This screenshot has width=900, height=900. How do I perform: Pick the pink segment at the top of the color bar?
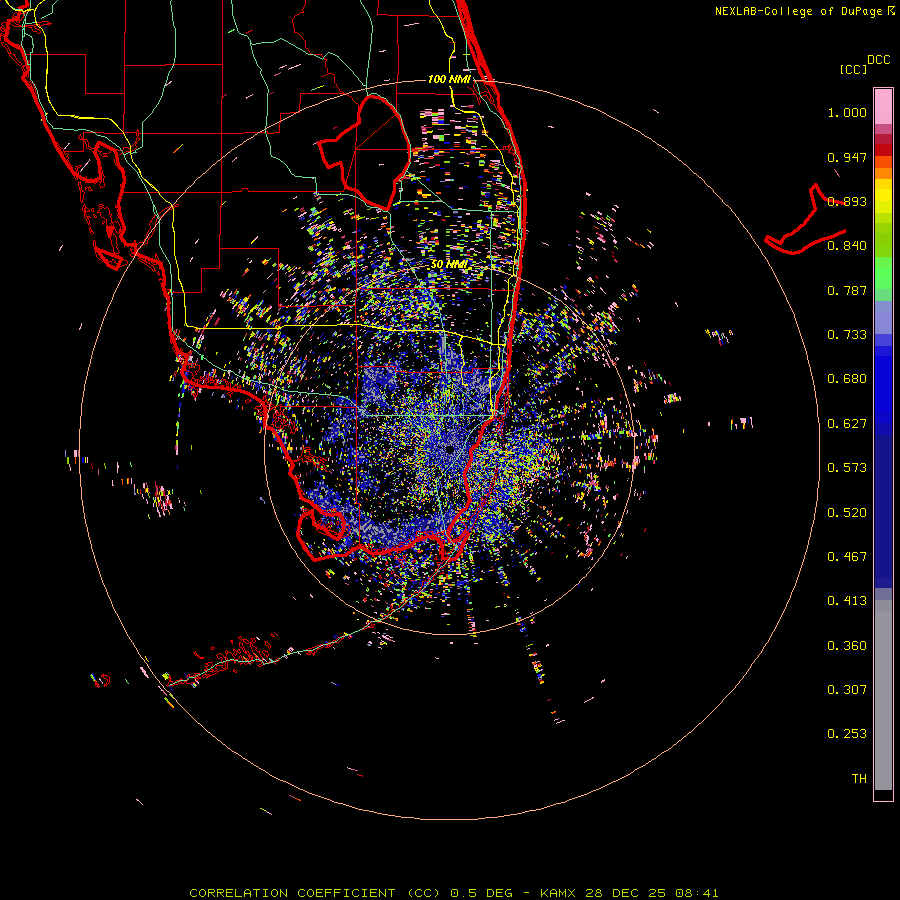point(883,106)
